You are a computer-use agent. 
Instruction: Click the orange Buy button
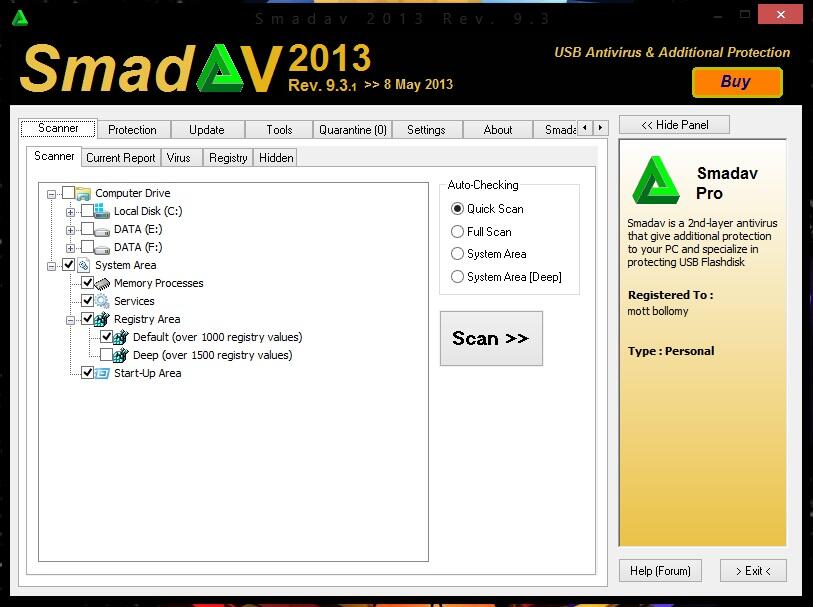(x=737, y=82)
